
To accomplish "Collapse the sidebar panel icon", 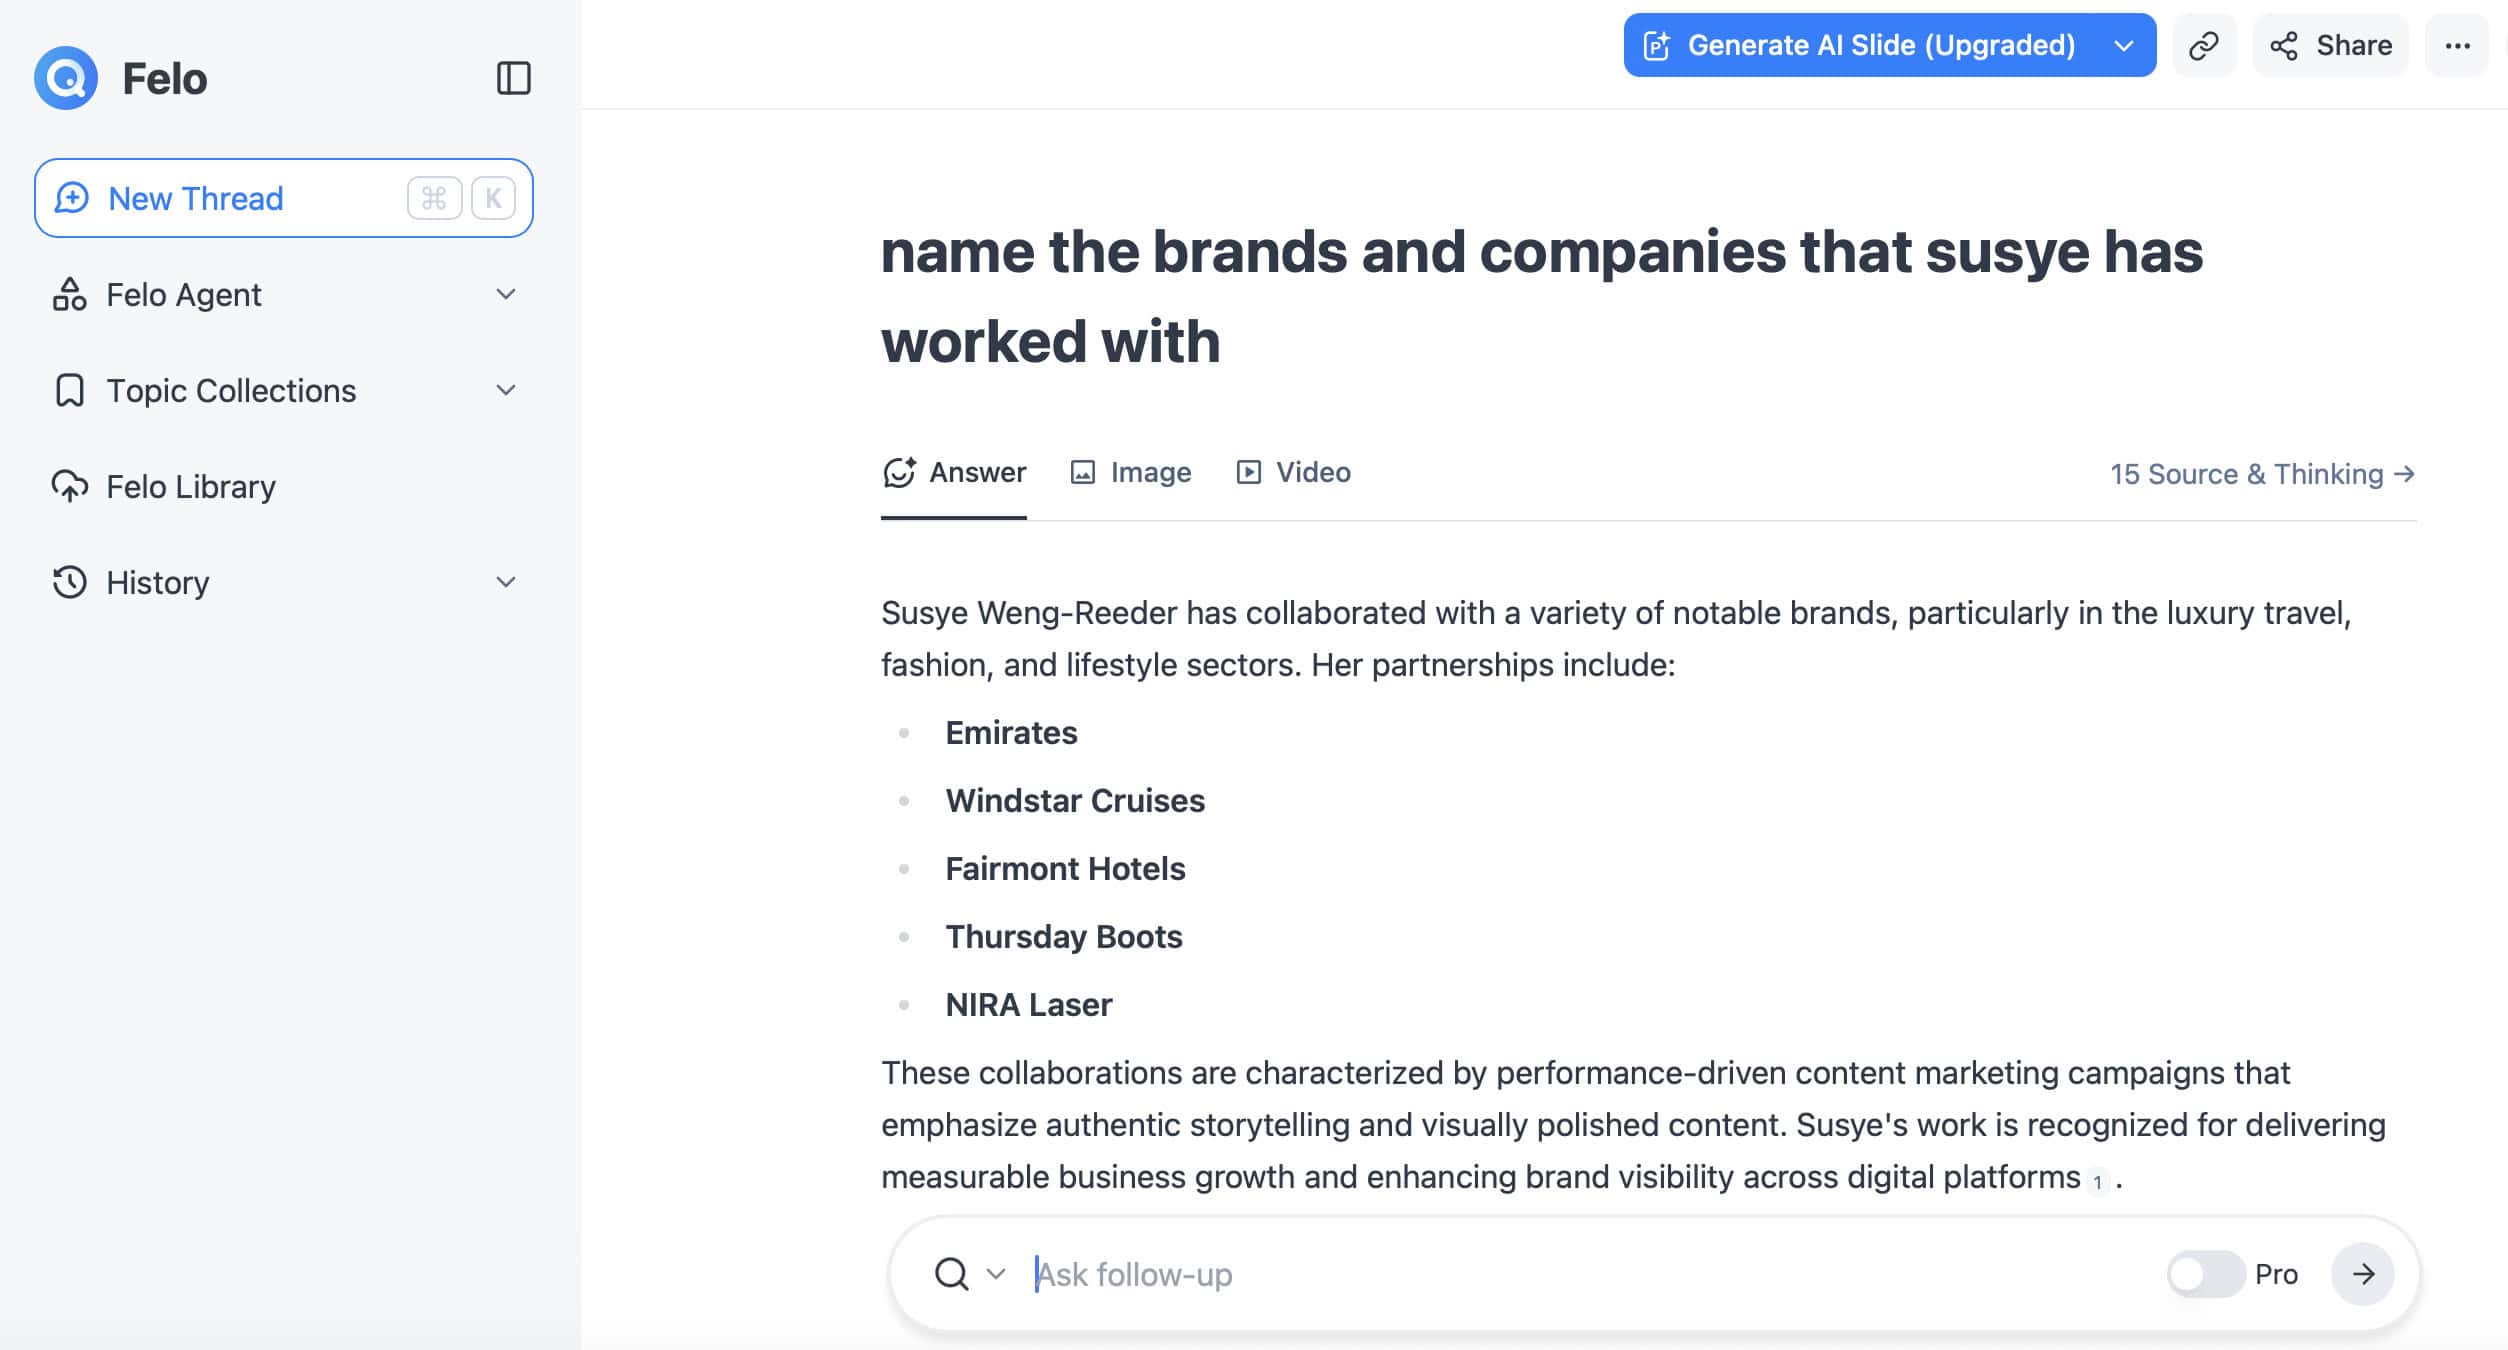I will coord(513,78).
